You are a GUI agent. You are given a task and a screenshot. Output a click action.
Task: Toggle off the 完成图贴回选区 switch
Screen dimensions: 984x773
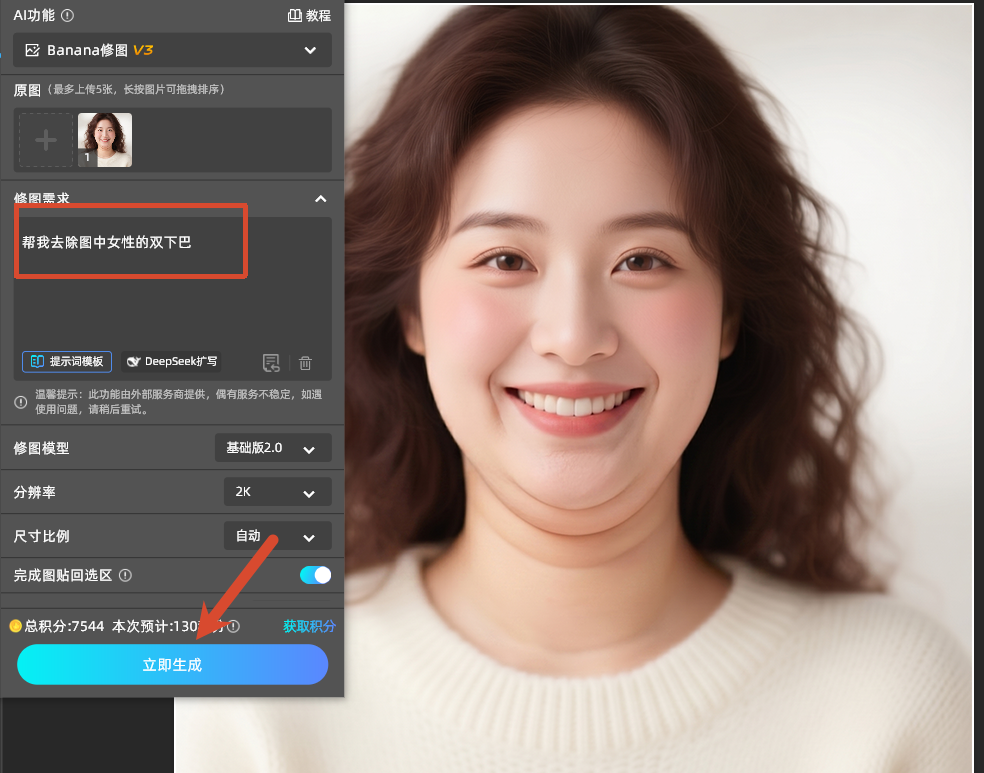(x=315, y=575)
